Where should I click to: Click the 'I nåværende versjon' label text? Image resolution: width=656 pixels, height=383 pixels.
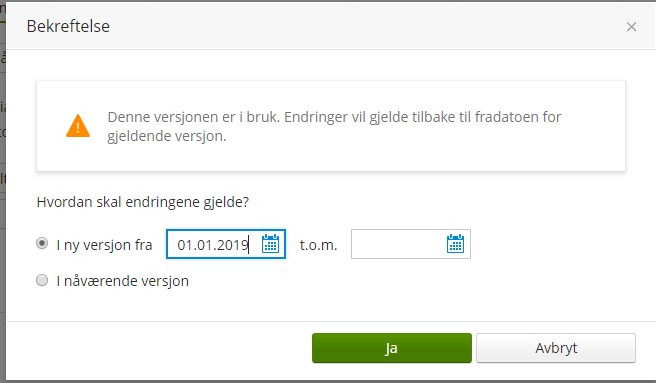(123, 281)
